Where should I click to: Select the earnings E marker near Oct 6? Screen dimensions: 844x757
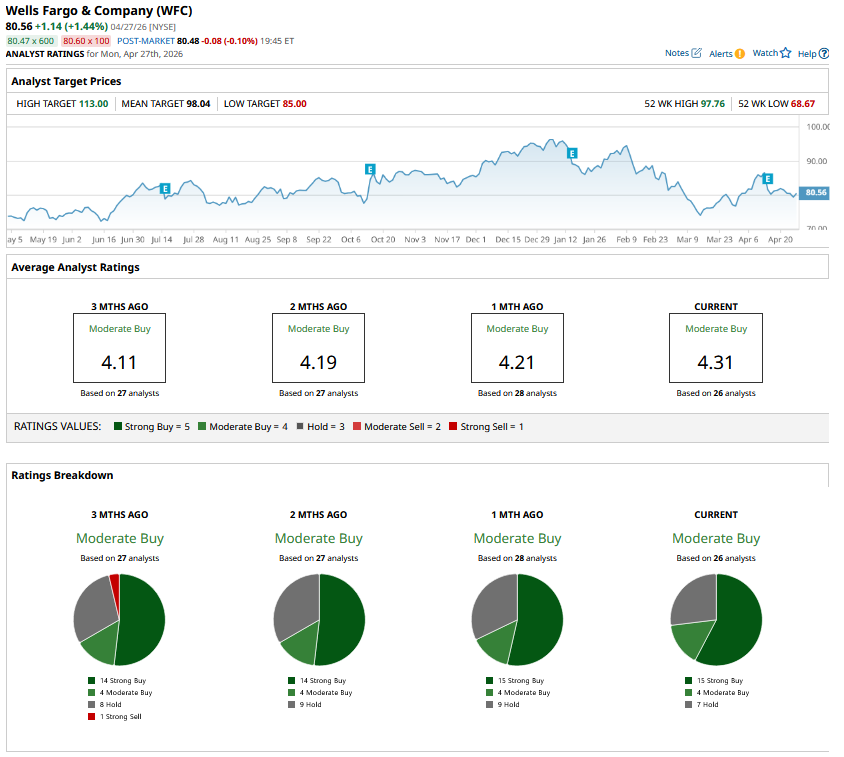point(370,170)
